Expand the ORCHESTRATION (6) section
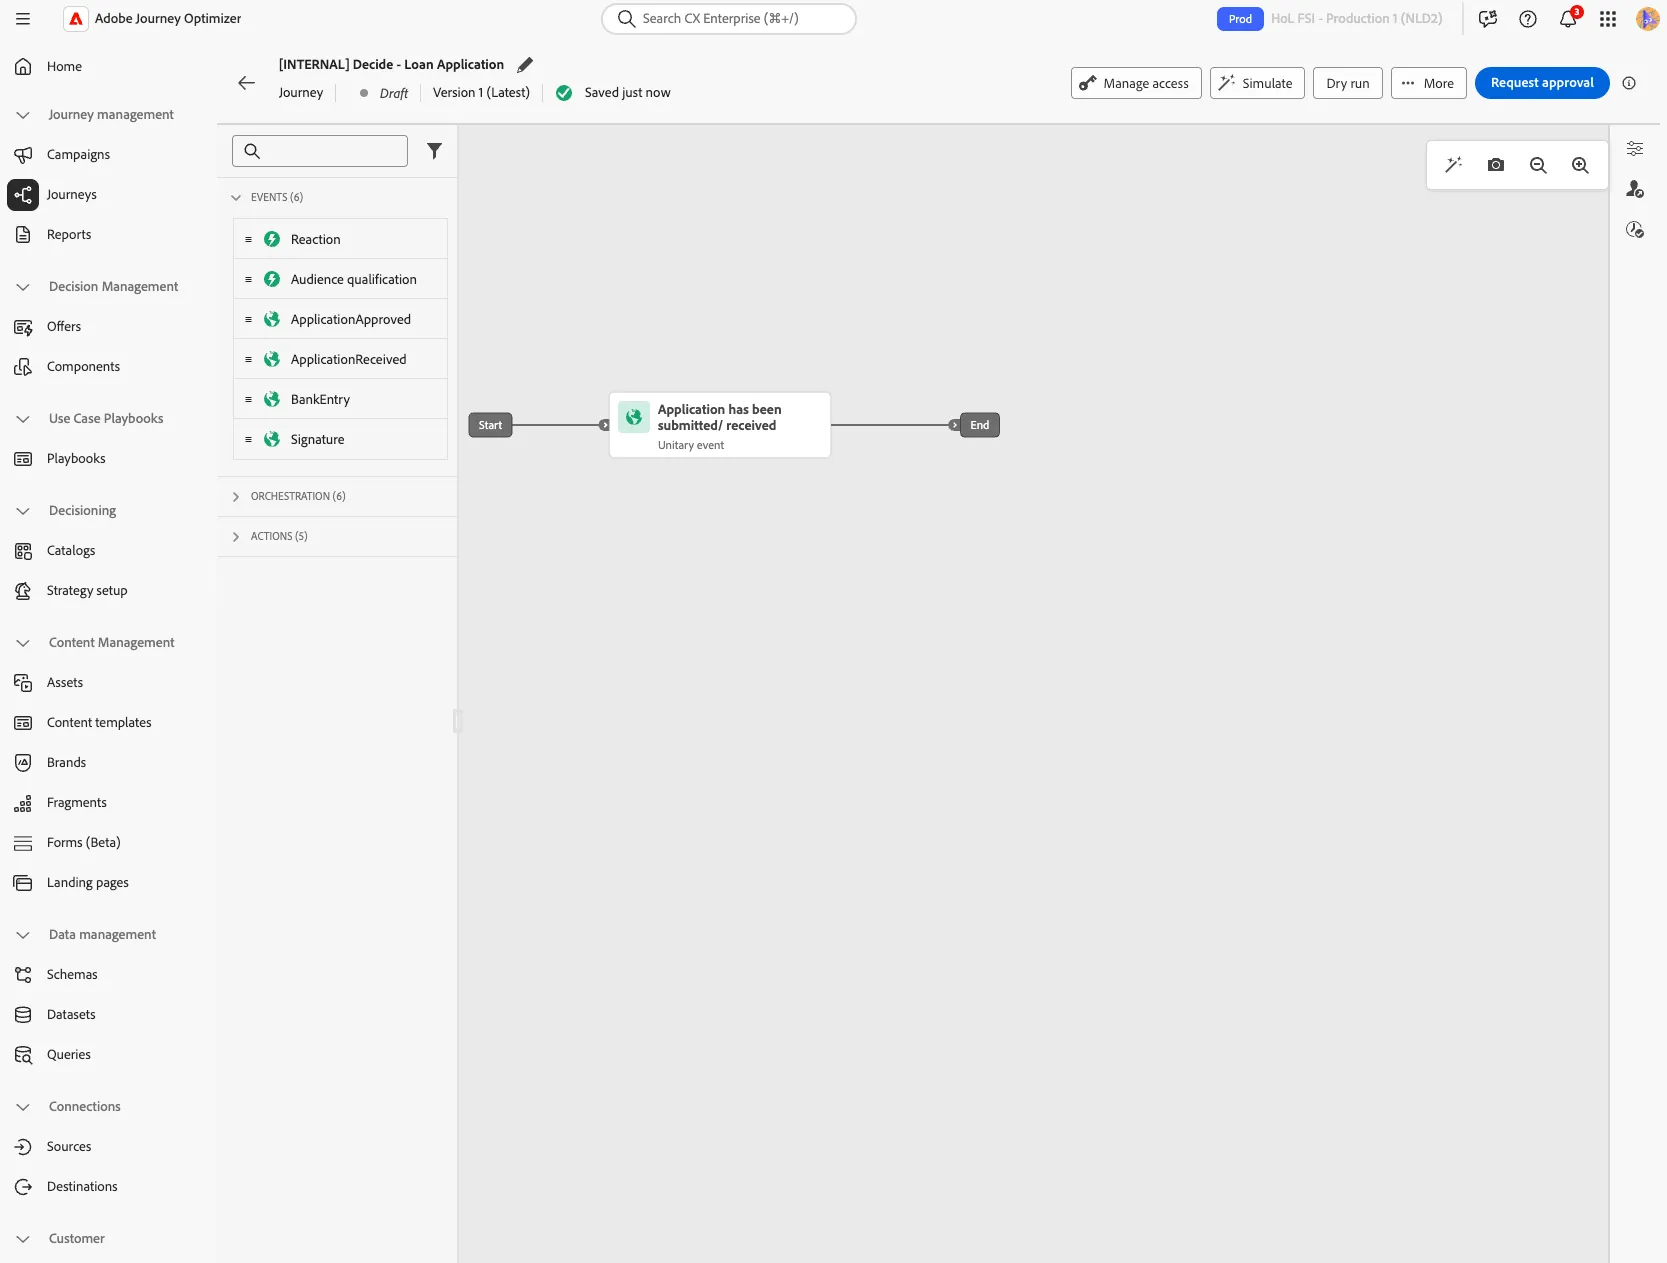Image resolution: width=1667 pixels, height=1263 pixels. [236, 497]
